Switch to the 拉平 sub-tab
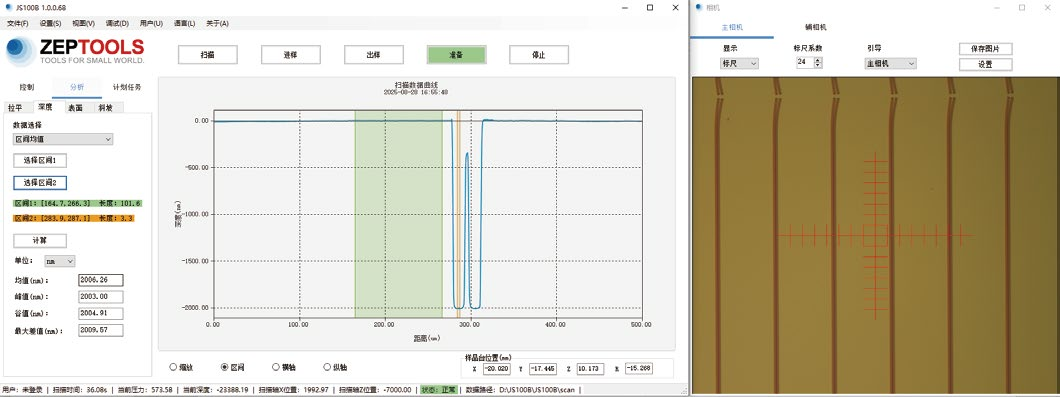The image size is (1060, 397). (16, 108)
